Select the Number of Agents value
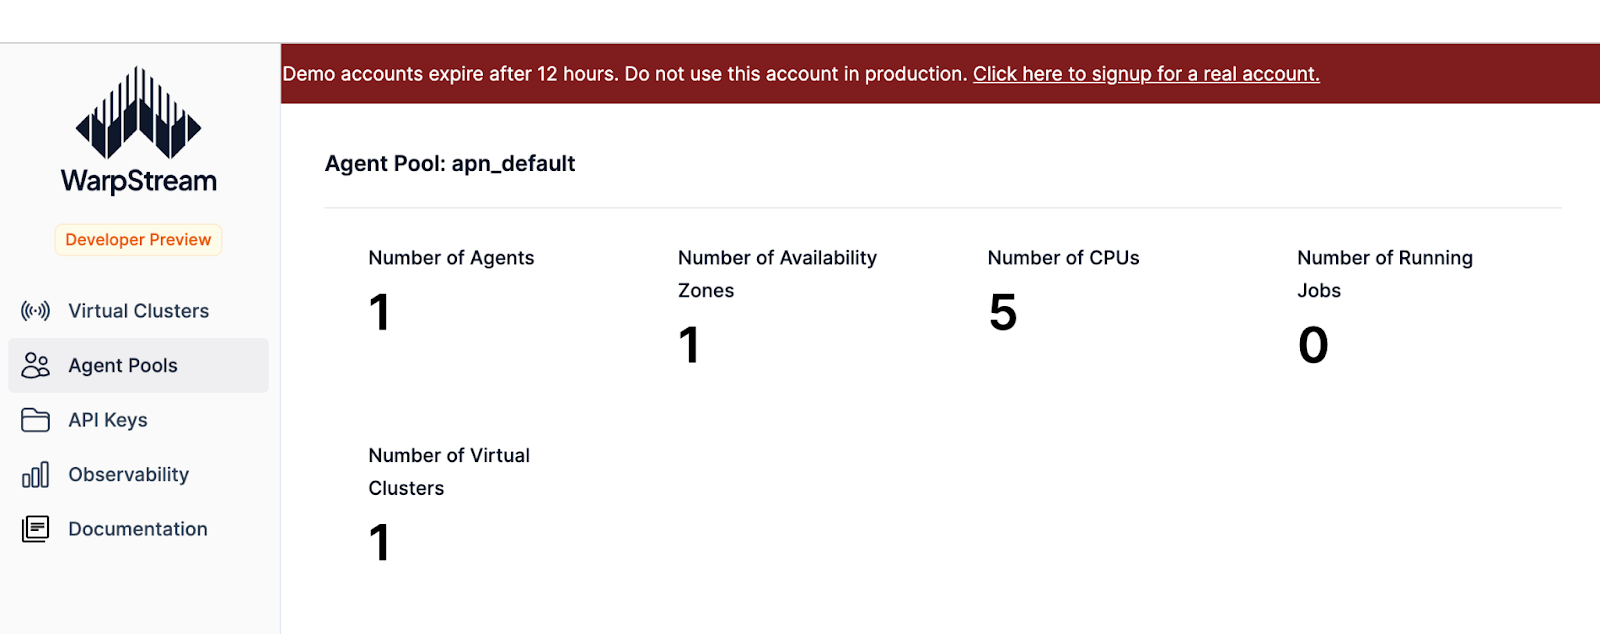The height and width of the screenshot is (634, 1600). (379, 312)
